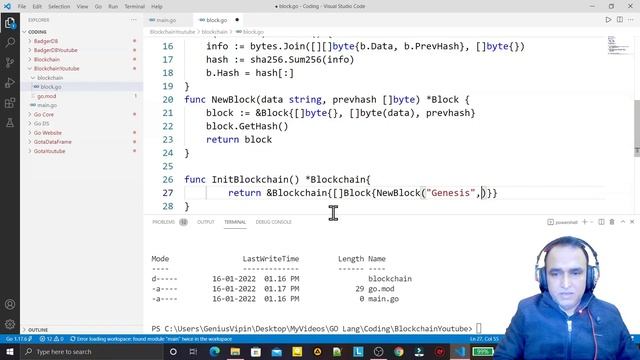Open the View menu
Screen dimensions: 640x360
click(x=82, y=7)
